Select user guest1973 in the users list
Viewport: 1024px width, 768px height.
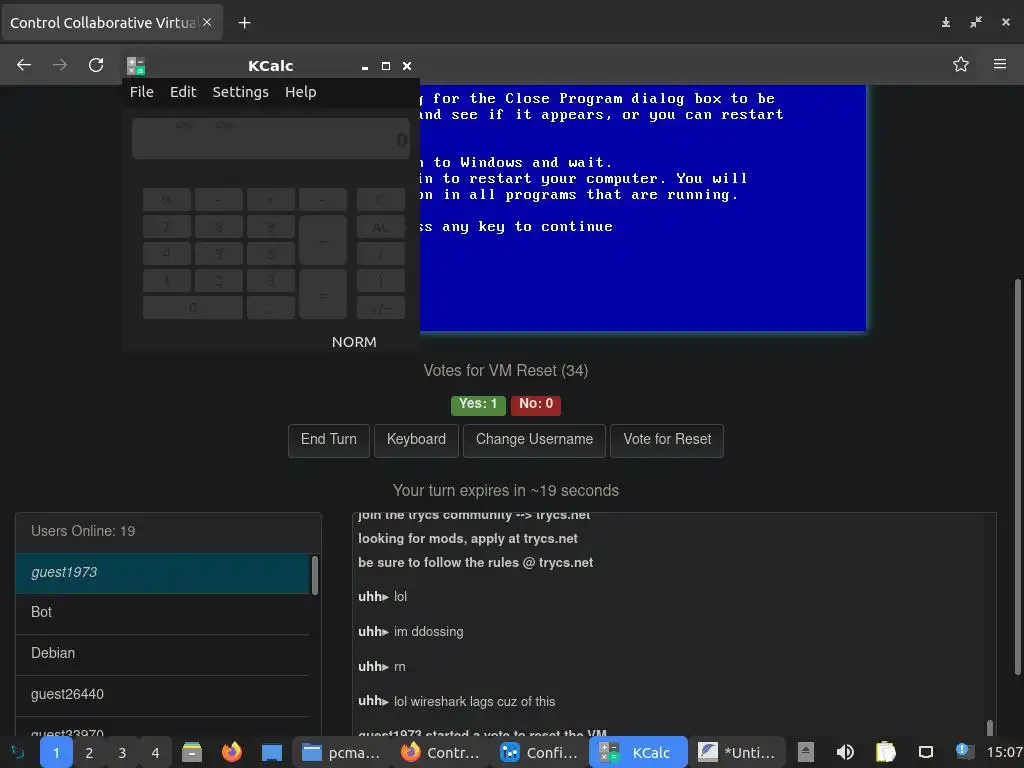162,573
